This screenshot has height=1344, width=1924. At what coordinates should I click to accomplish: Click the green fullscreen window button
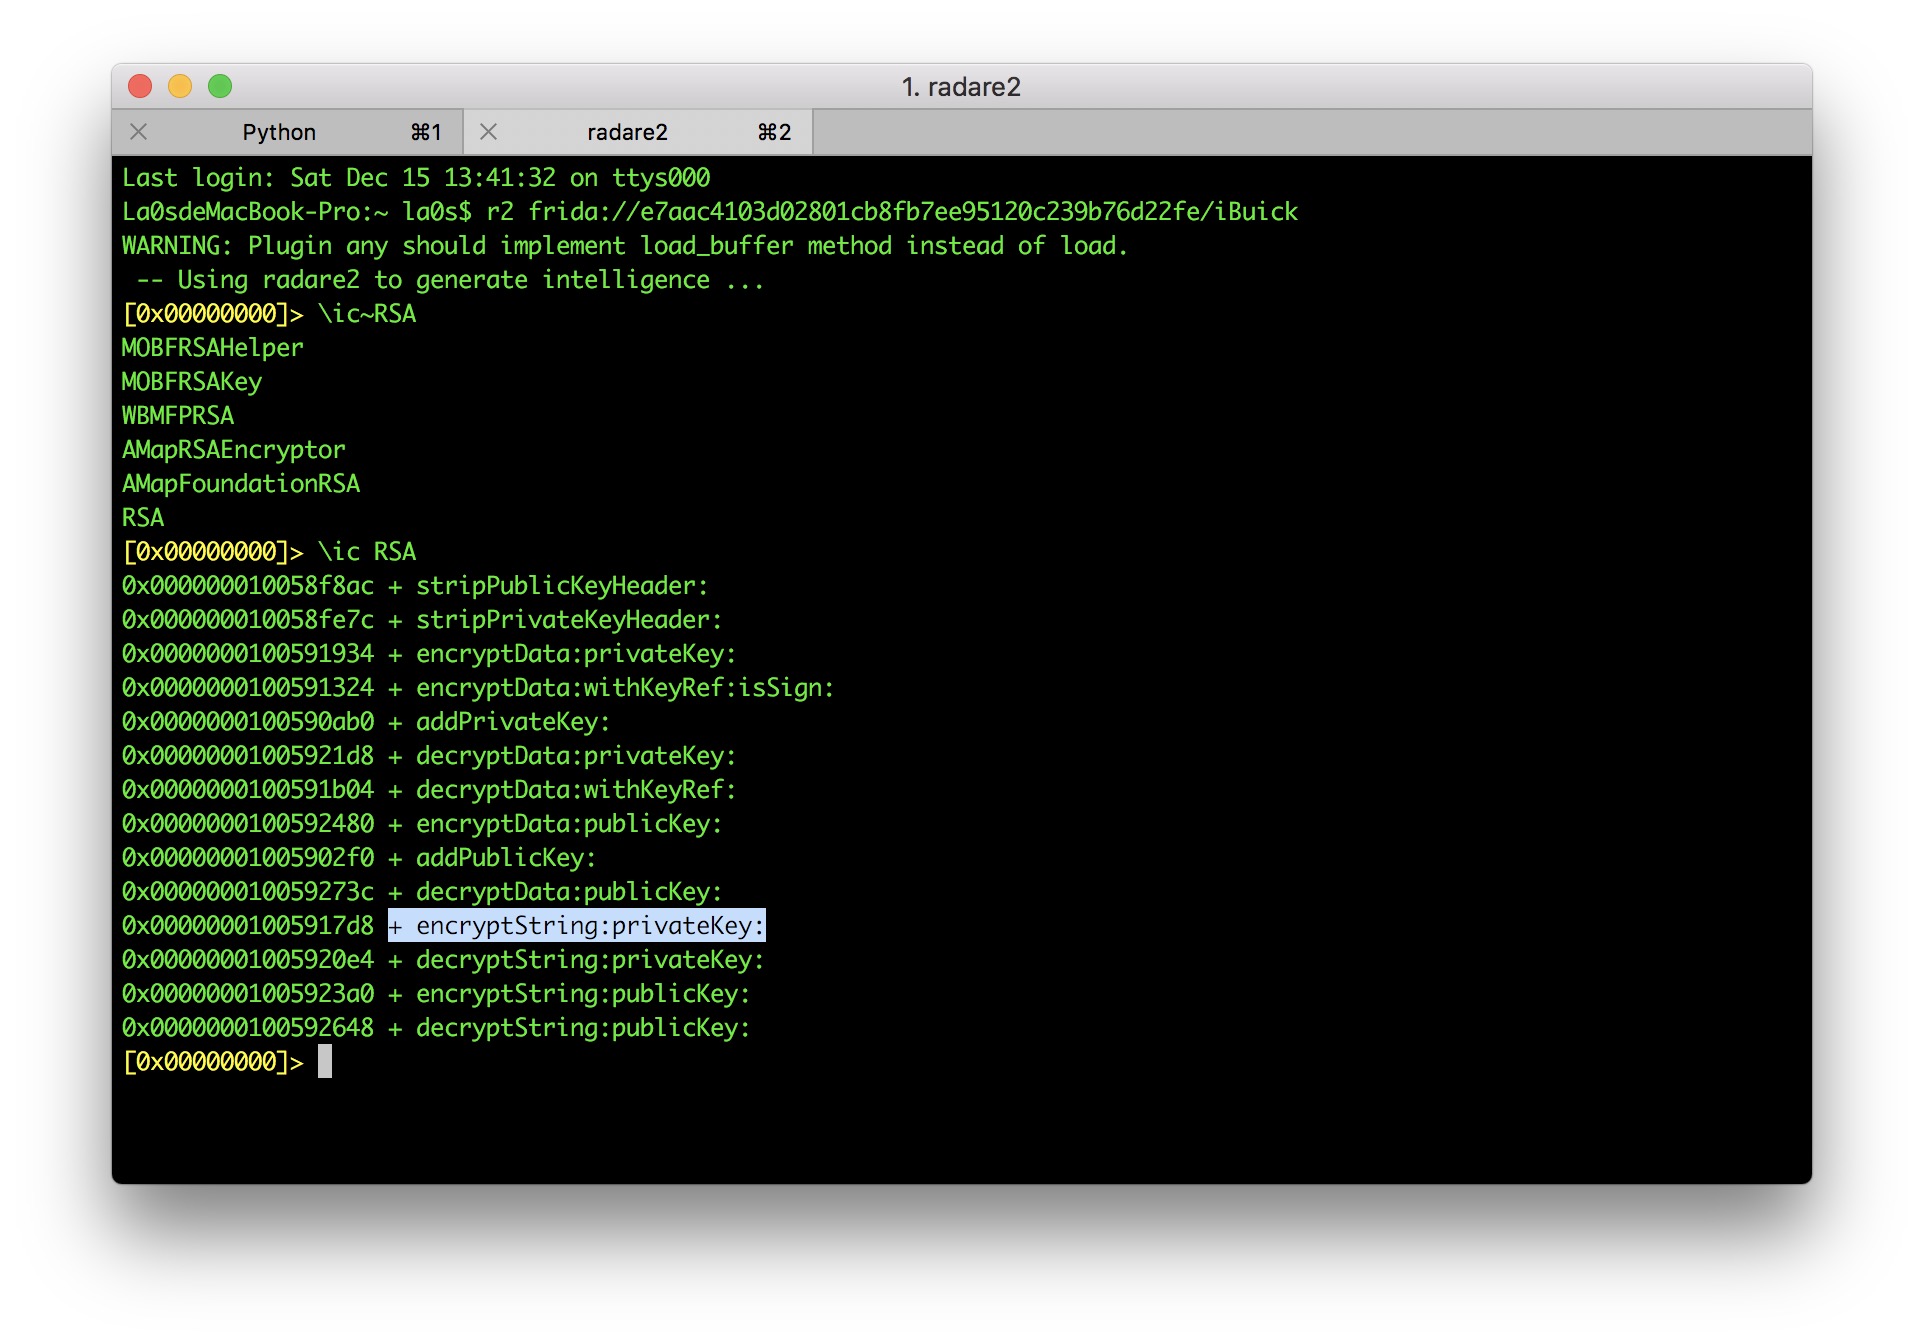(220, 87)
